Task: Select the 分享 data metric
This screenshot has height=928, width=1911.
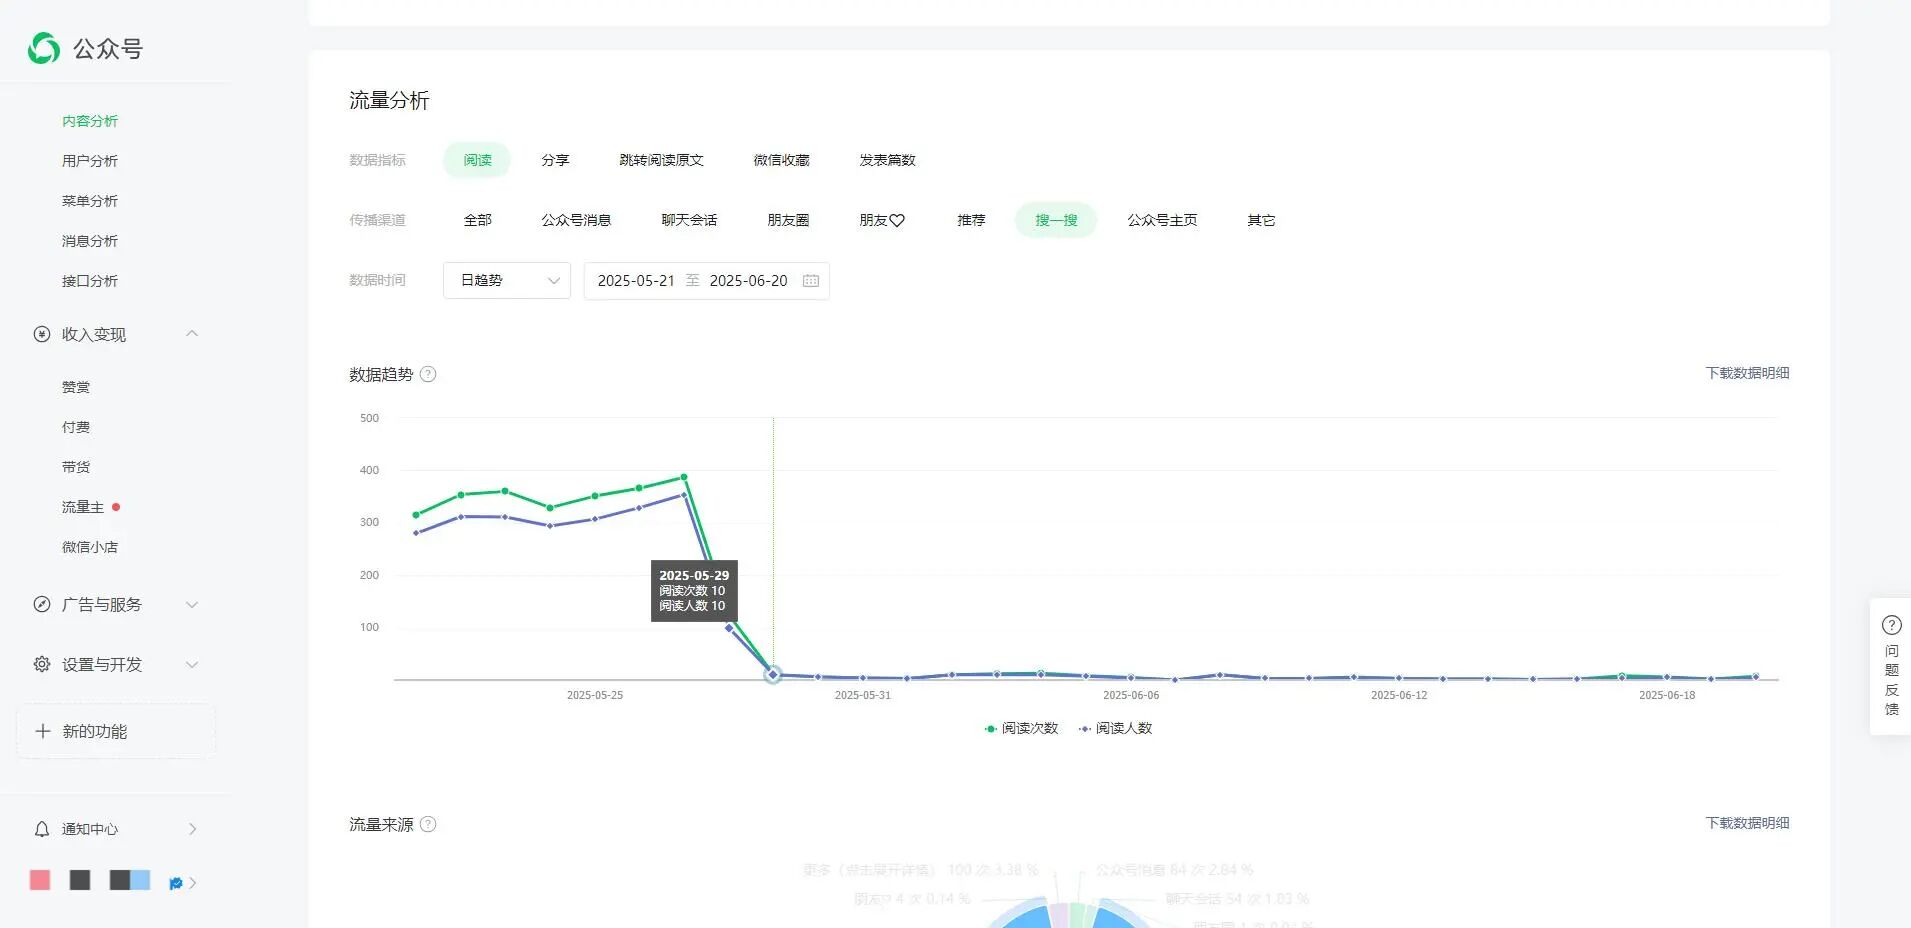Action: point(555,160)
